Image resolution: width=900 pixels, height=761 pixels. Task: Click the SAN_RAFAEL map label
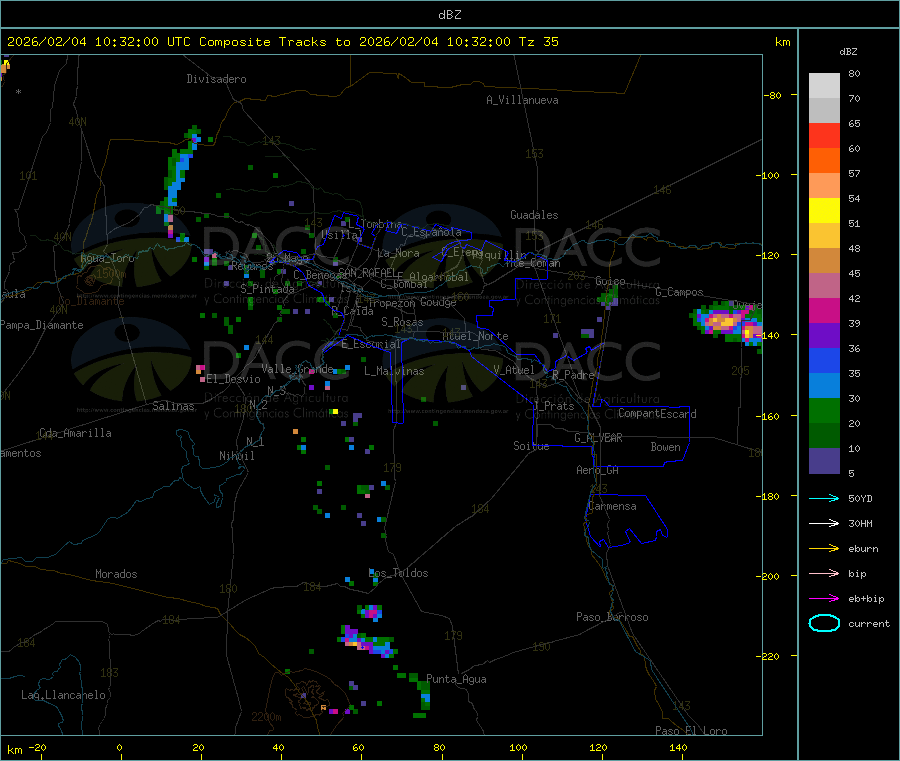[x=367, y=272]
